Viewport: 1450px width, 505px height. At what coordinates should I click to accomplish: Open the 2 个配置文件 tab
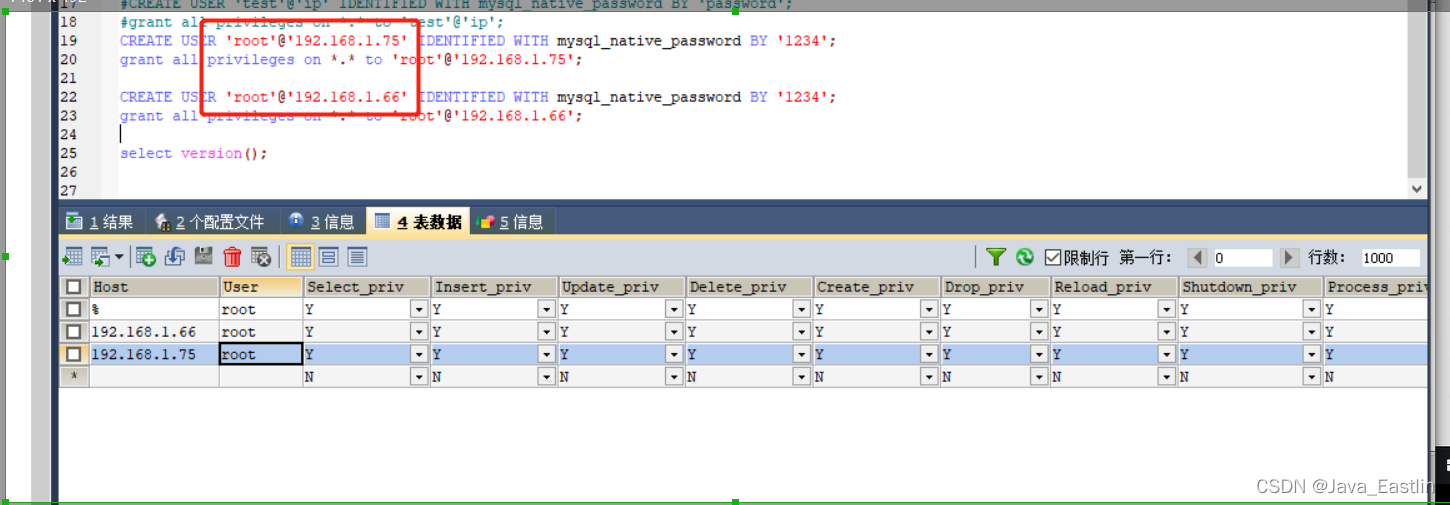[x=210, y=222]
